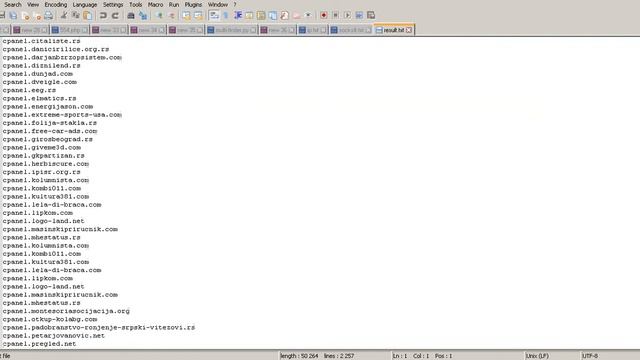Select the result.txt tab
This screenshot has width=640, height=360.
393,30
